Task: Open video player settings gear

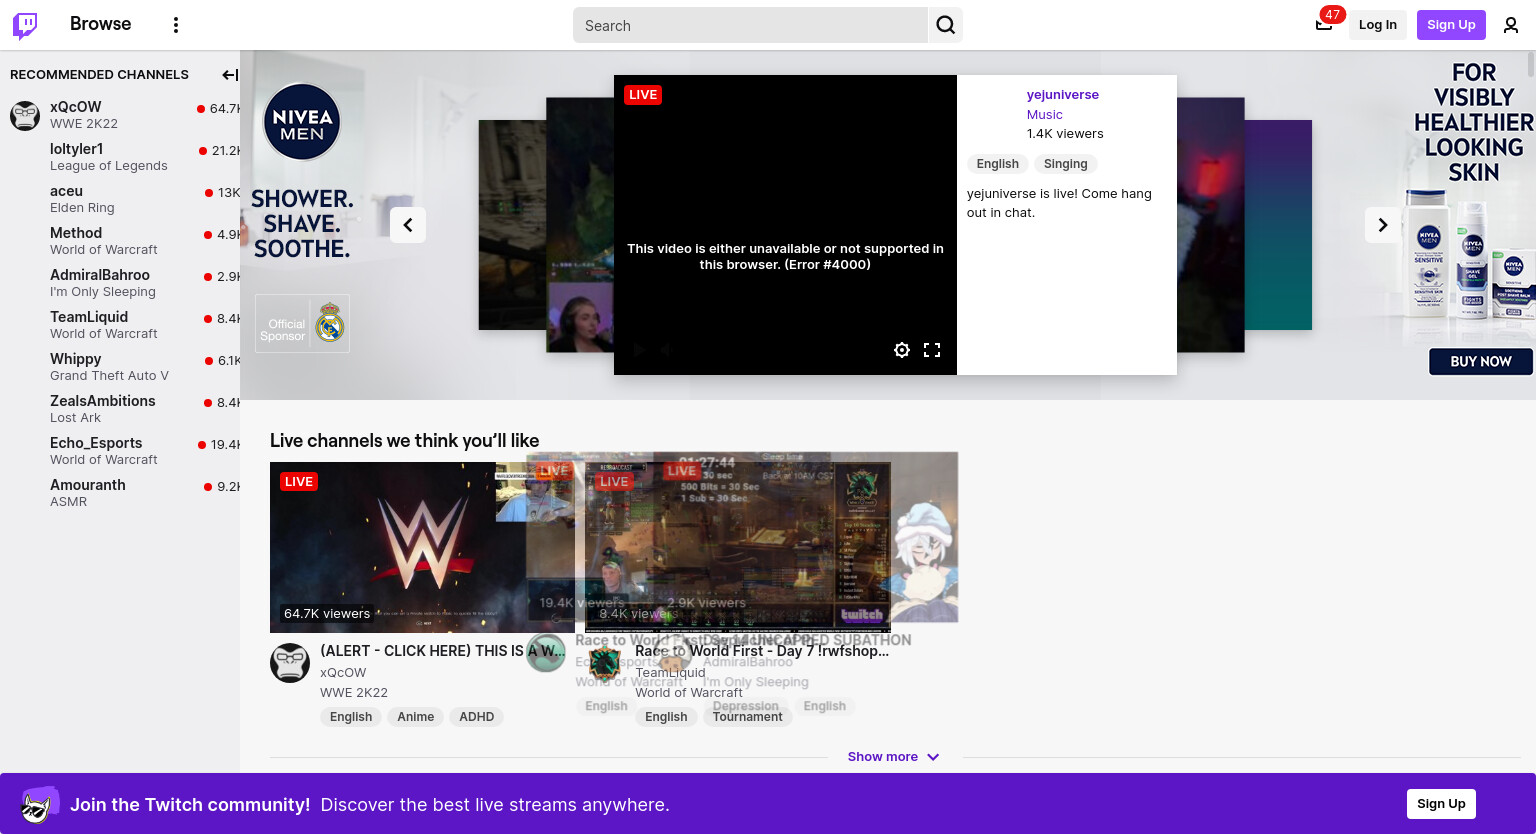Action: tap(902, 350)
